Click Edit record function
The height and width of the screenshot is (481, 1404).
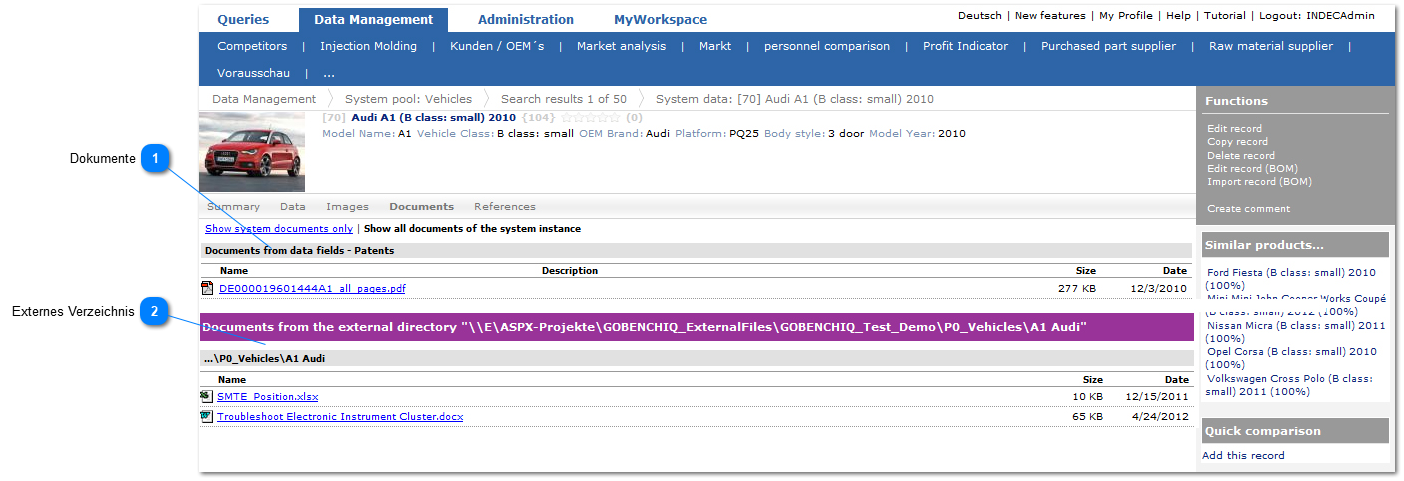[x=1234, y=129]
